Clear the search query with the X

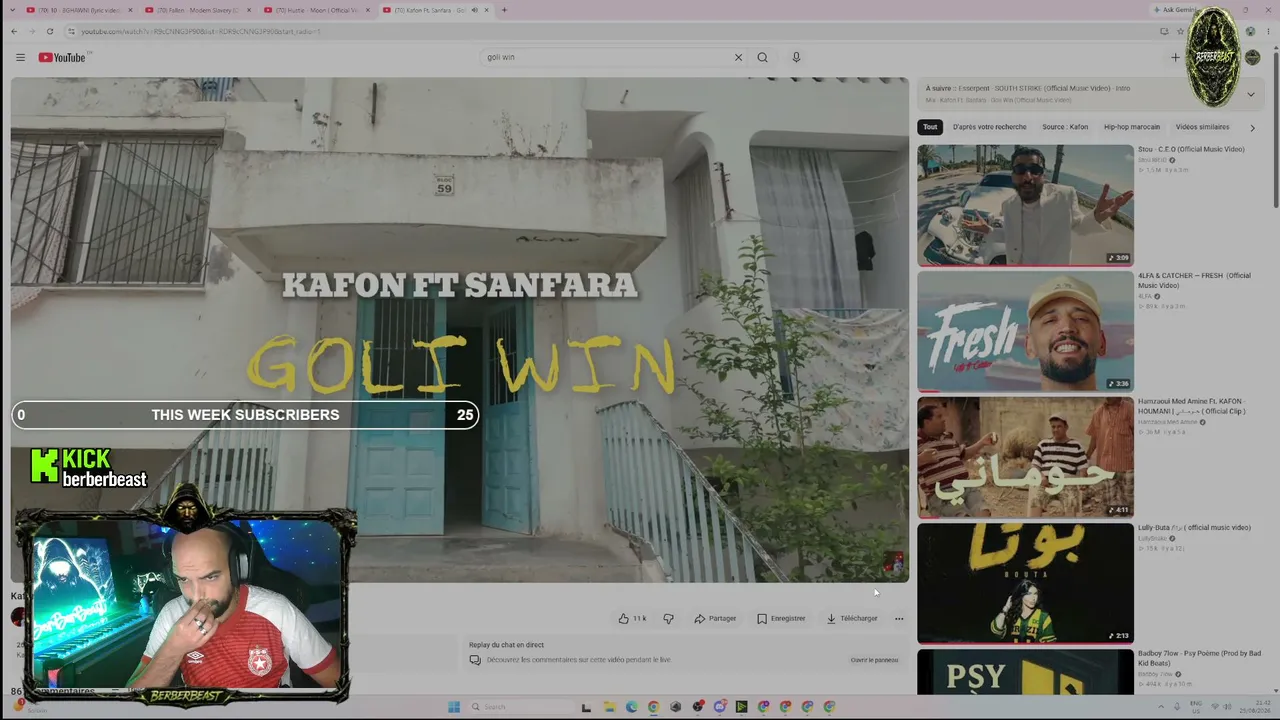pos(738,57)
